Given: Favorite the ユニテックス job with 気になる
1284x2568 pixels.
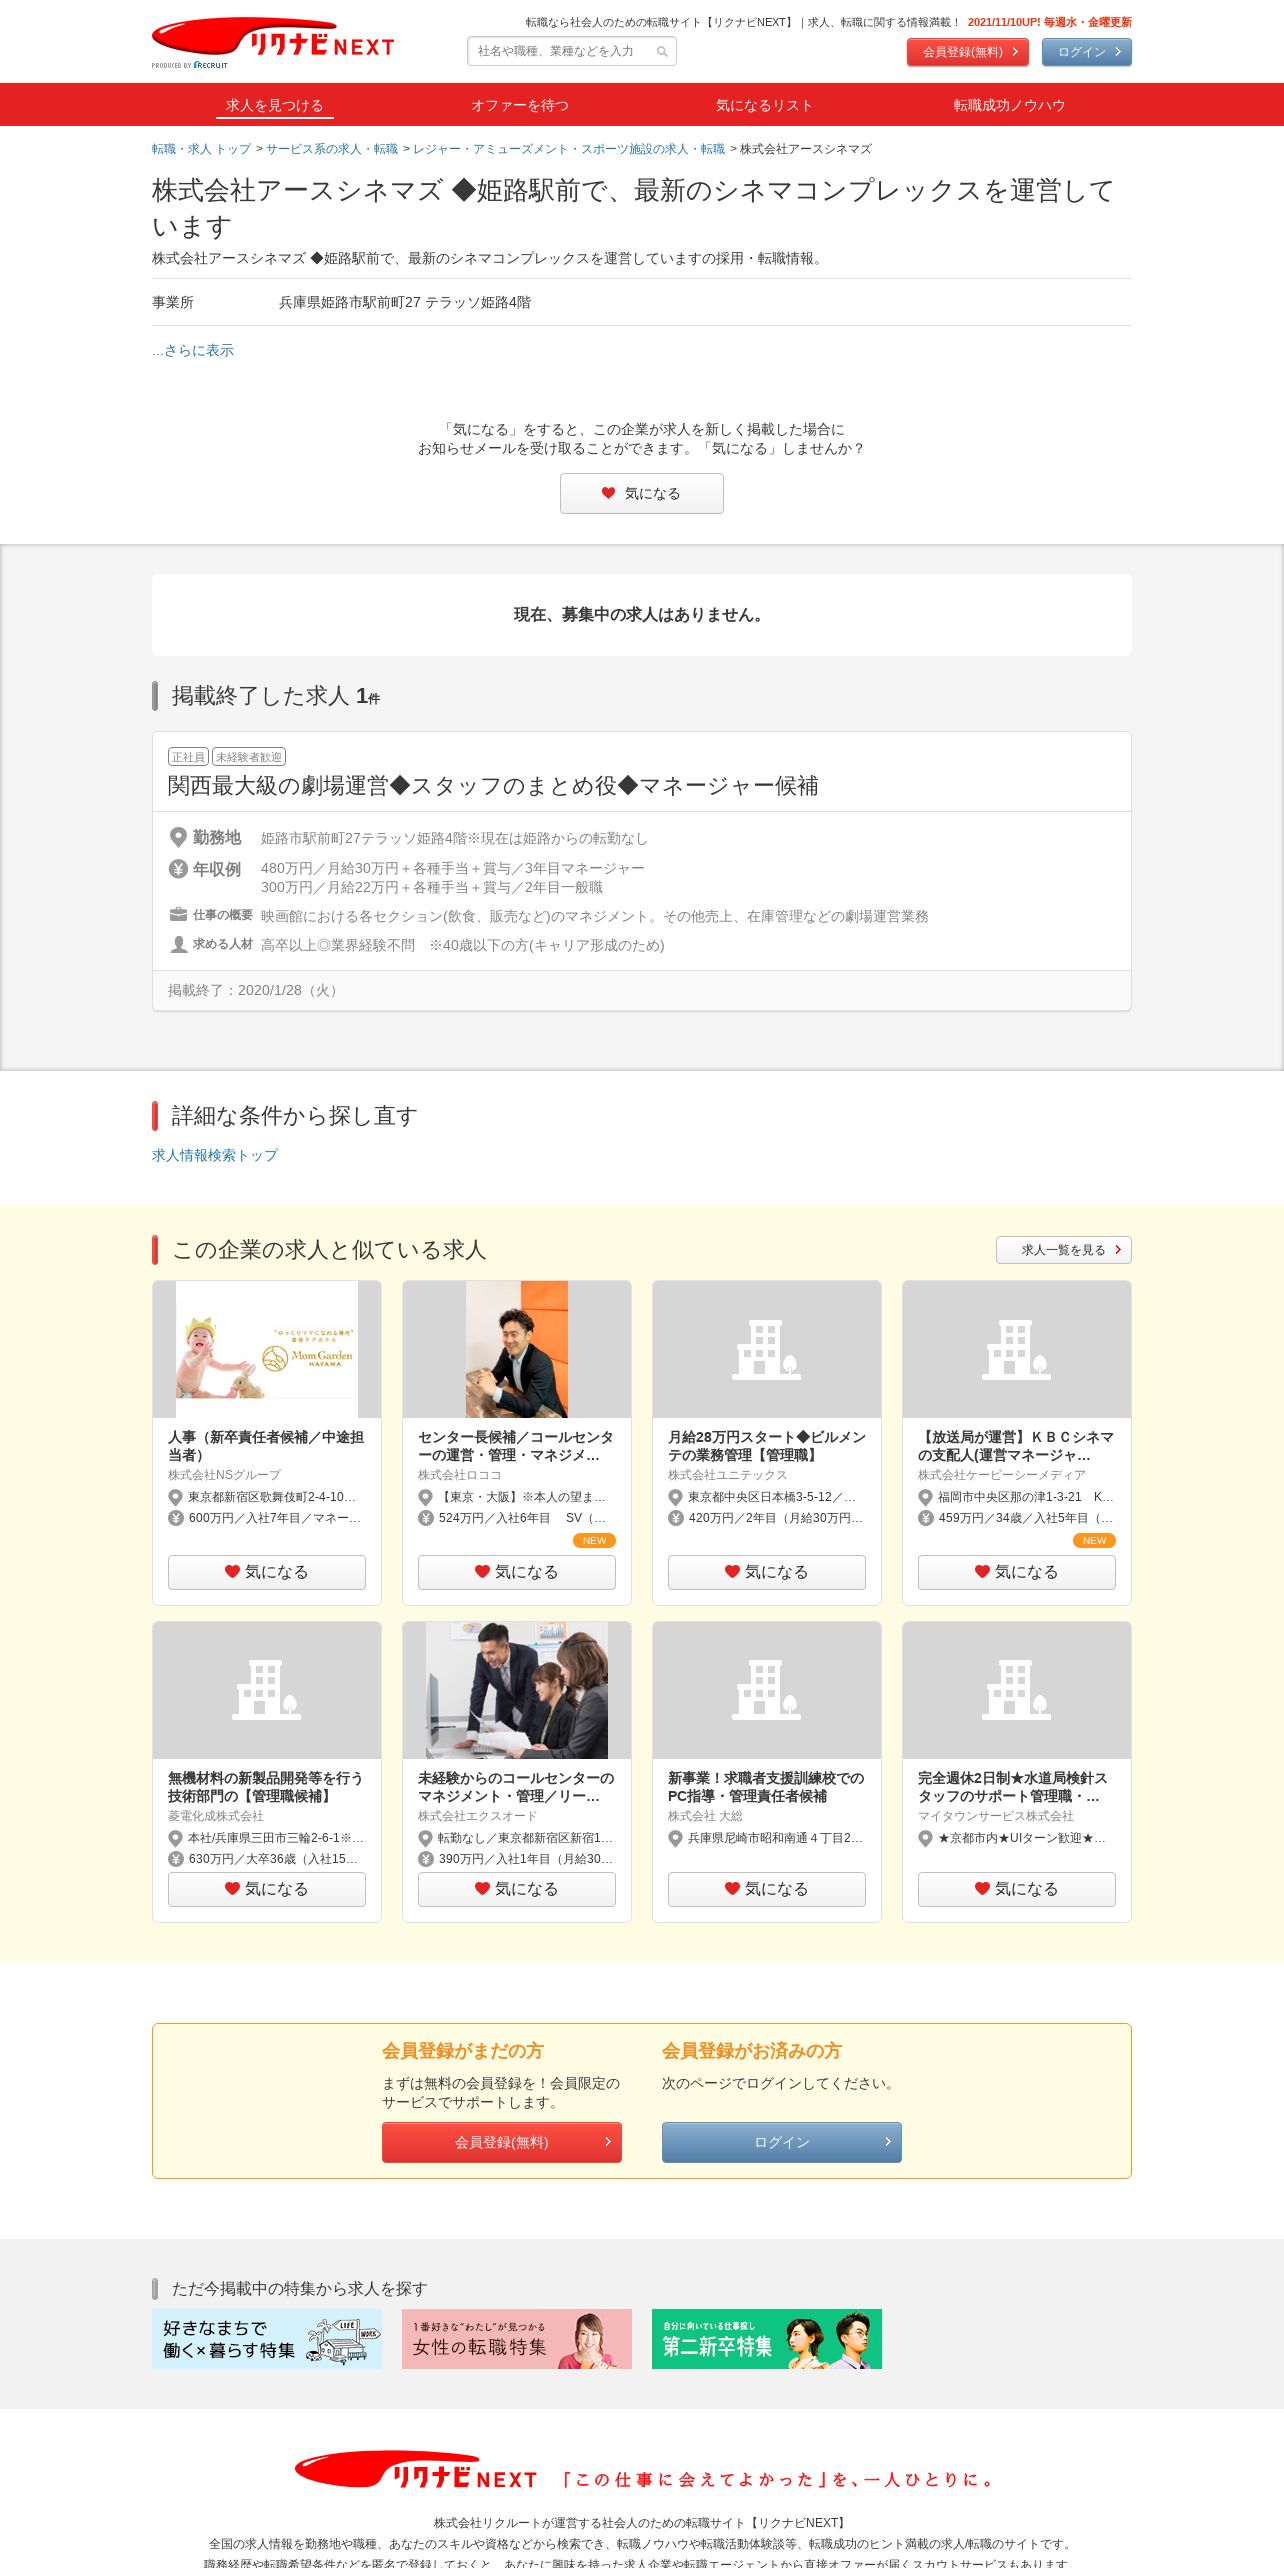Looking at the screenshot, I should tap(767, 1572).
